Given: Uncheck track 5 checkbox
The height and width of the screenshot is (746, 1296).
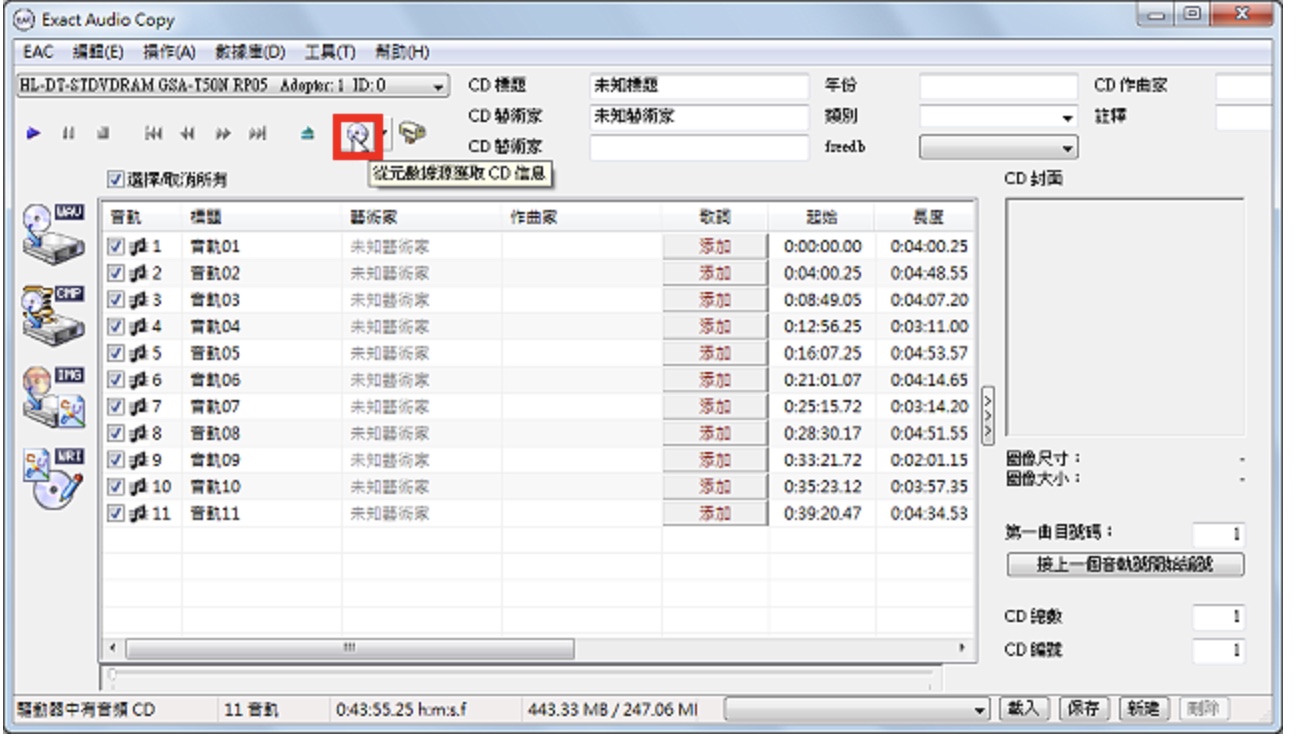Looking at the screenshot, I should [x=116, y=353].
